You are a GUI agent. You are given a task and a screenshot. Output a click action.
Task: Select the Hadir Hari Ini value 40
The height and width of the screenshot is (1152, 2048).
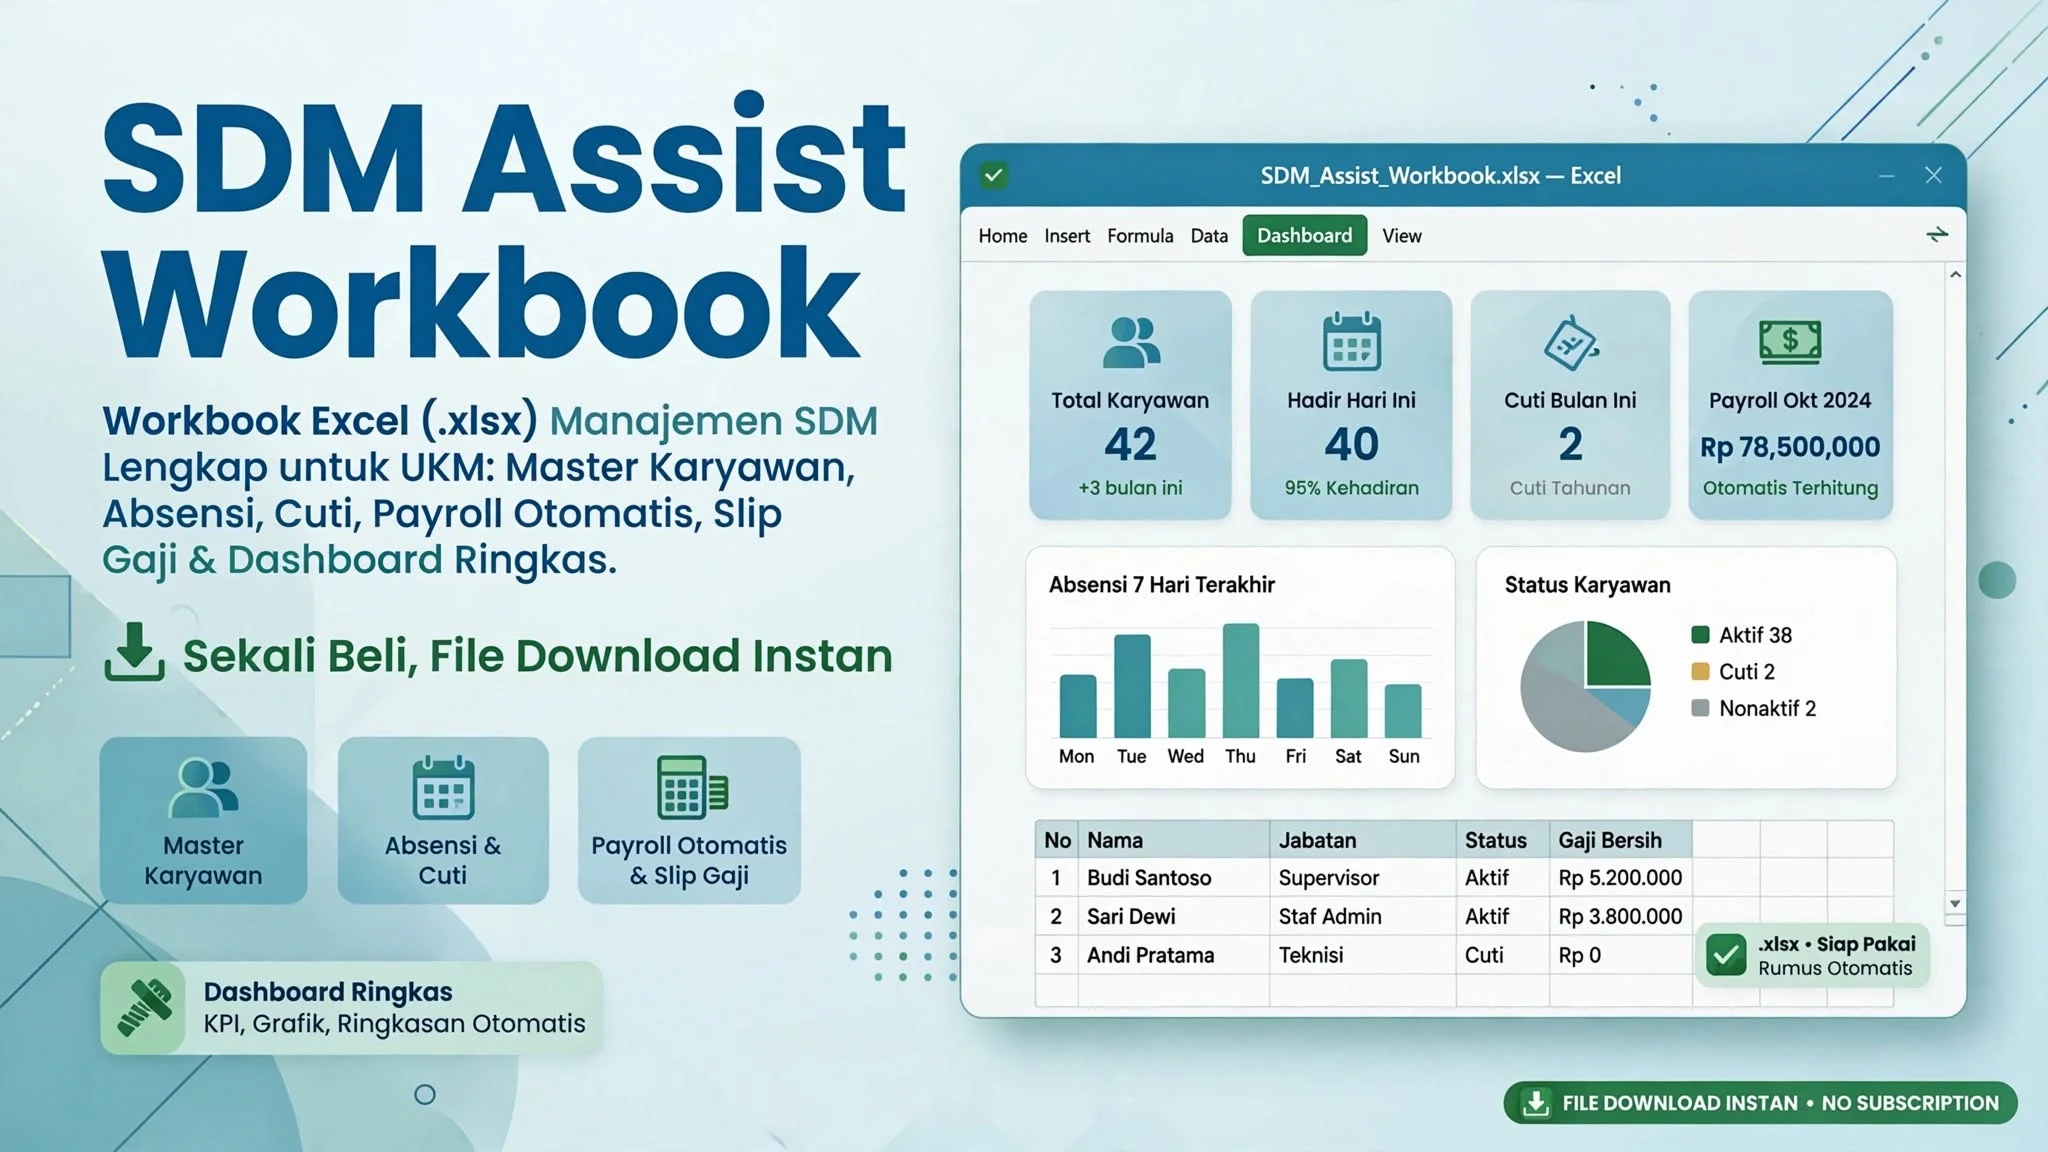click(x=1352, y=444)
